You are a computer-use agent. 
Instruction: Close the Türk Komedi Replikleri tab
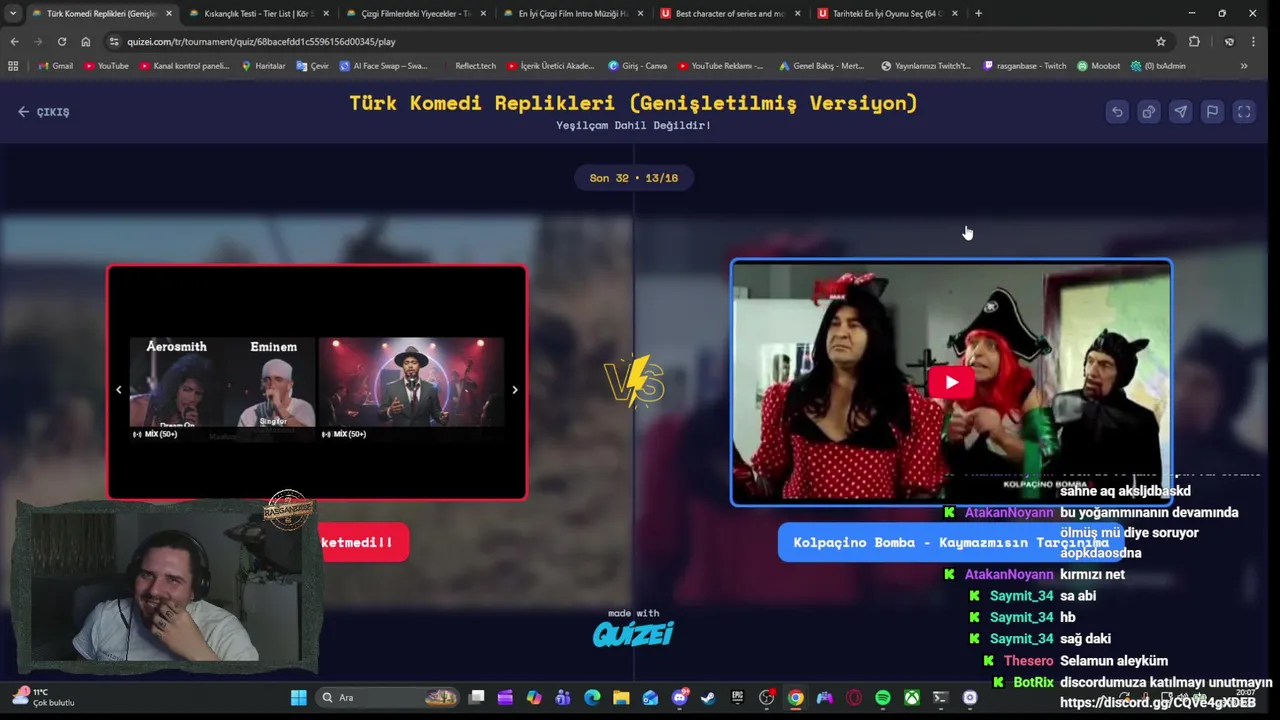[x=168, y=13]
